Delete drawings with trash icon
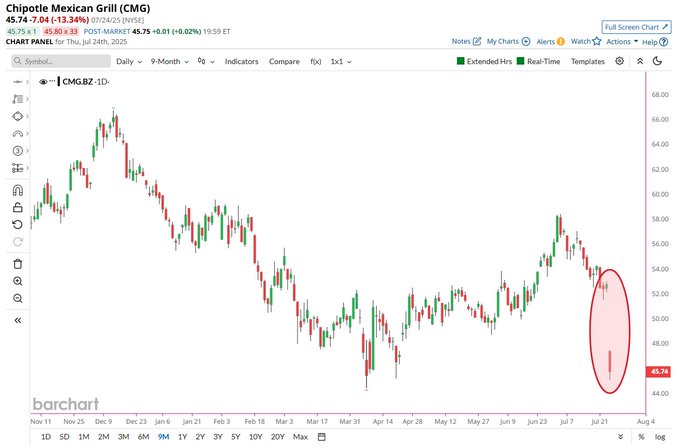Image resolution: width=680 pixels, height=448 pixels. point(17,264)
